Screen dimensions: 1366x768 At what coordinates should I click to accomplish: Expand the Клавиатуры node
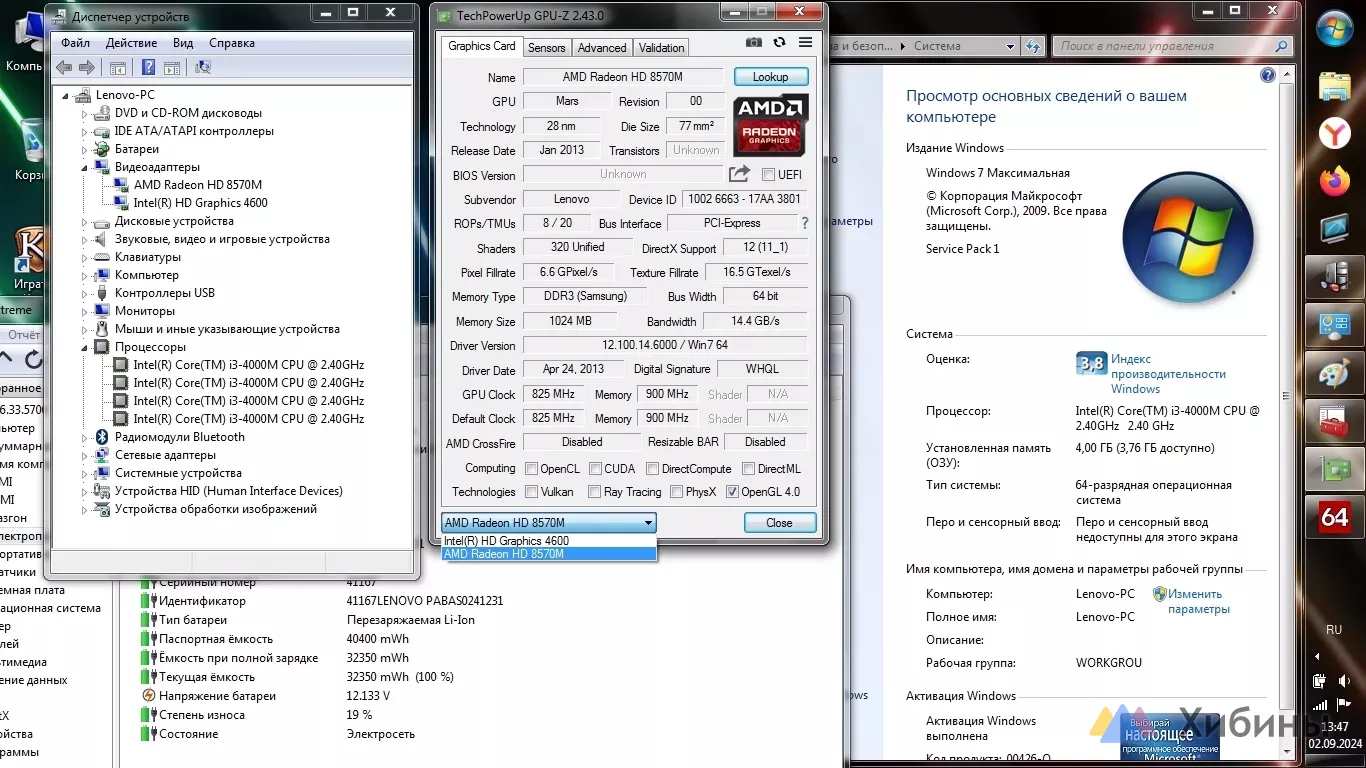pos(85,257)
